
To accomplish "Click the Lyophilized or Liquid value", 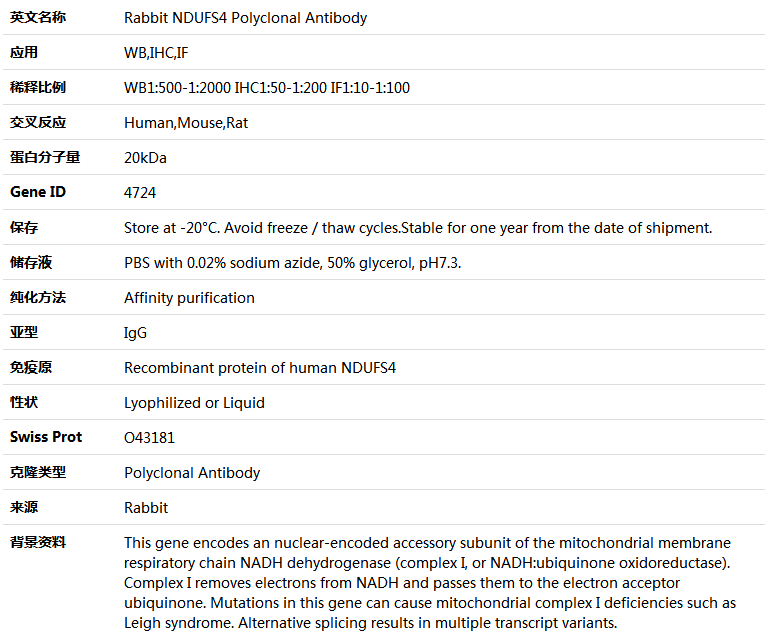I will click(x=194, y=402).
